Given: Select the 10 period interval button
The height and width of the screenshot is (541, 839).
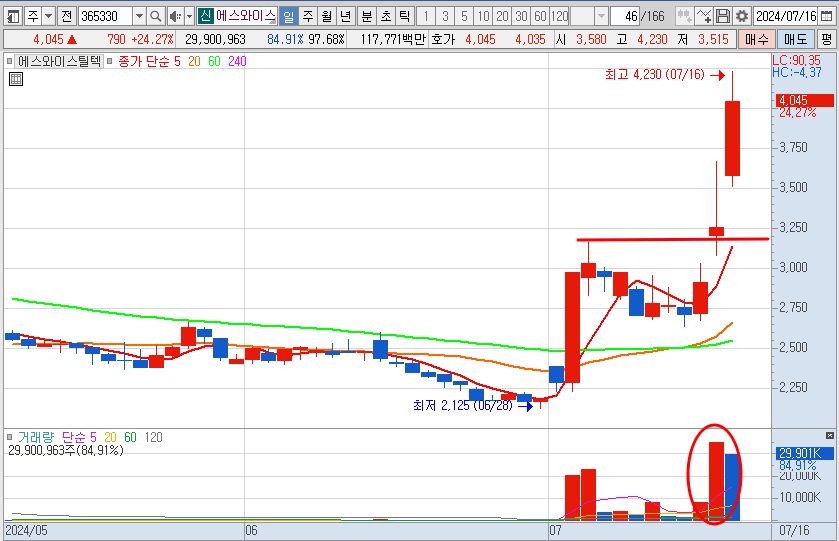Looking at the screenshot, I should coord(484,17).
